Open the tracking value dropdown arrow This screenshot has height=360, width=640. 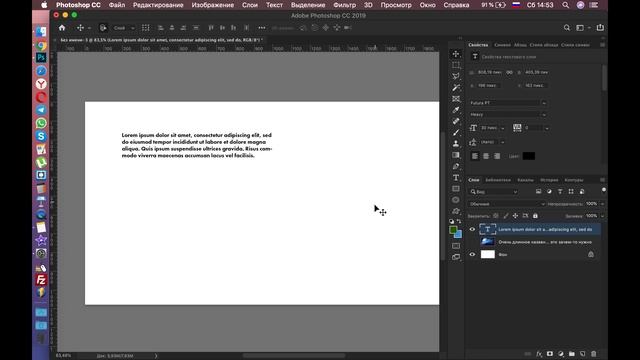click(547, 128)
